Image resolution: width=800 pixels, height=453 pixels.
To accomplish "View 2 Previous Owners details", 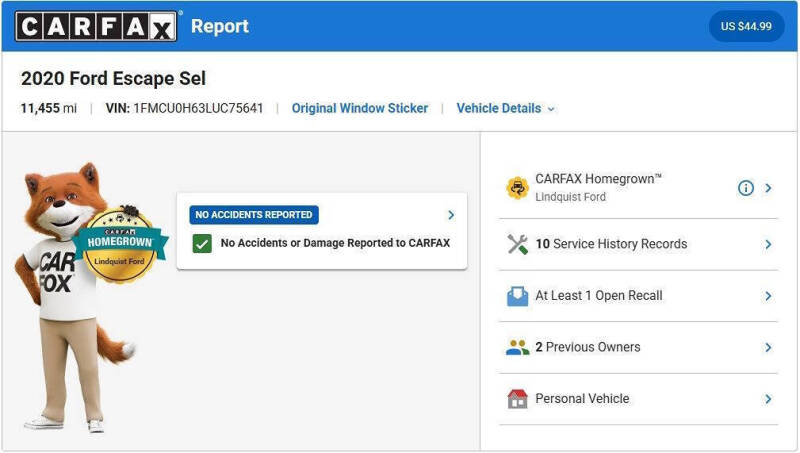I will (x=638, y=347).
